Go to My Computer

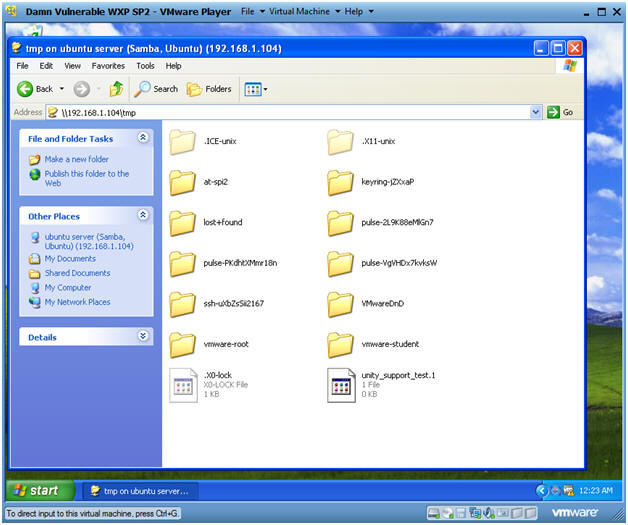tap(68, 288)
